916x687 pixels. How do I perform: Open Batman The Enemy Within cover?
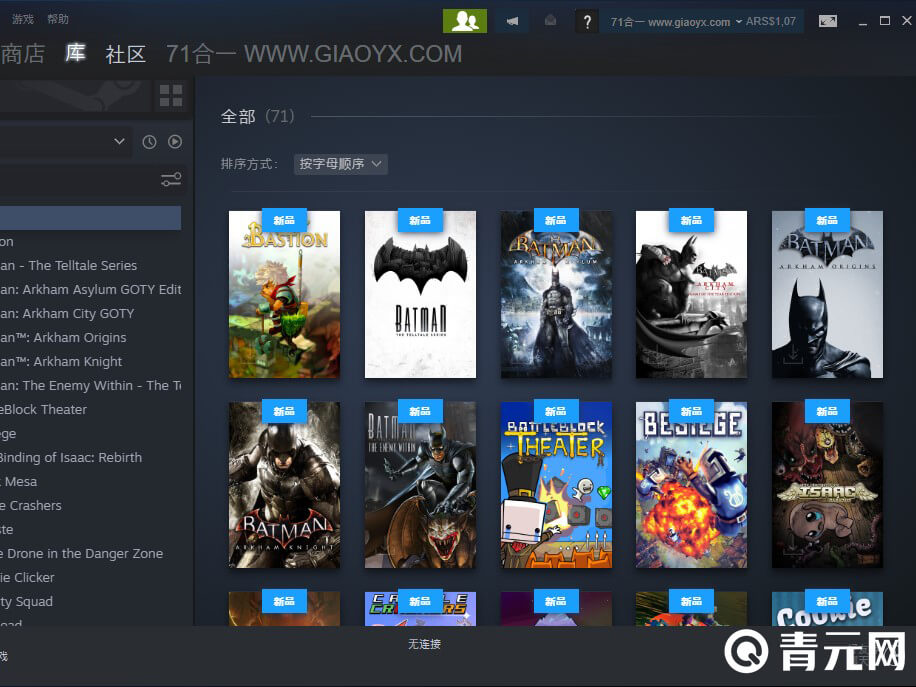420,485
